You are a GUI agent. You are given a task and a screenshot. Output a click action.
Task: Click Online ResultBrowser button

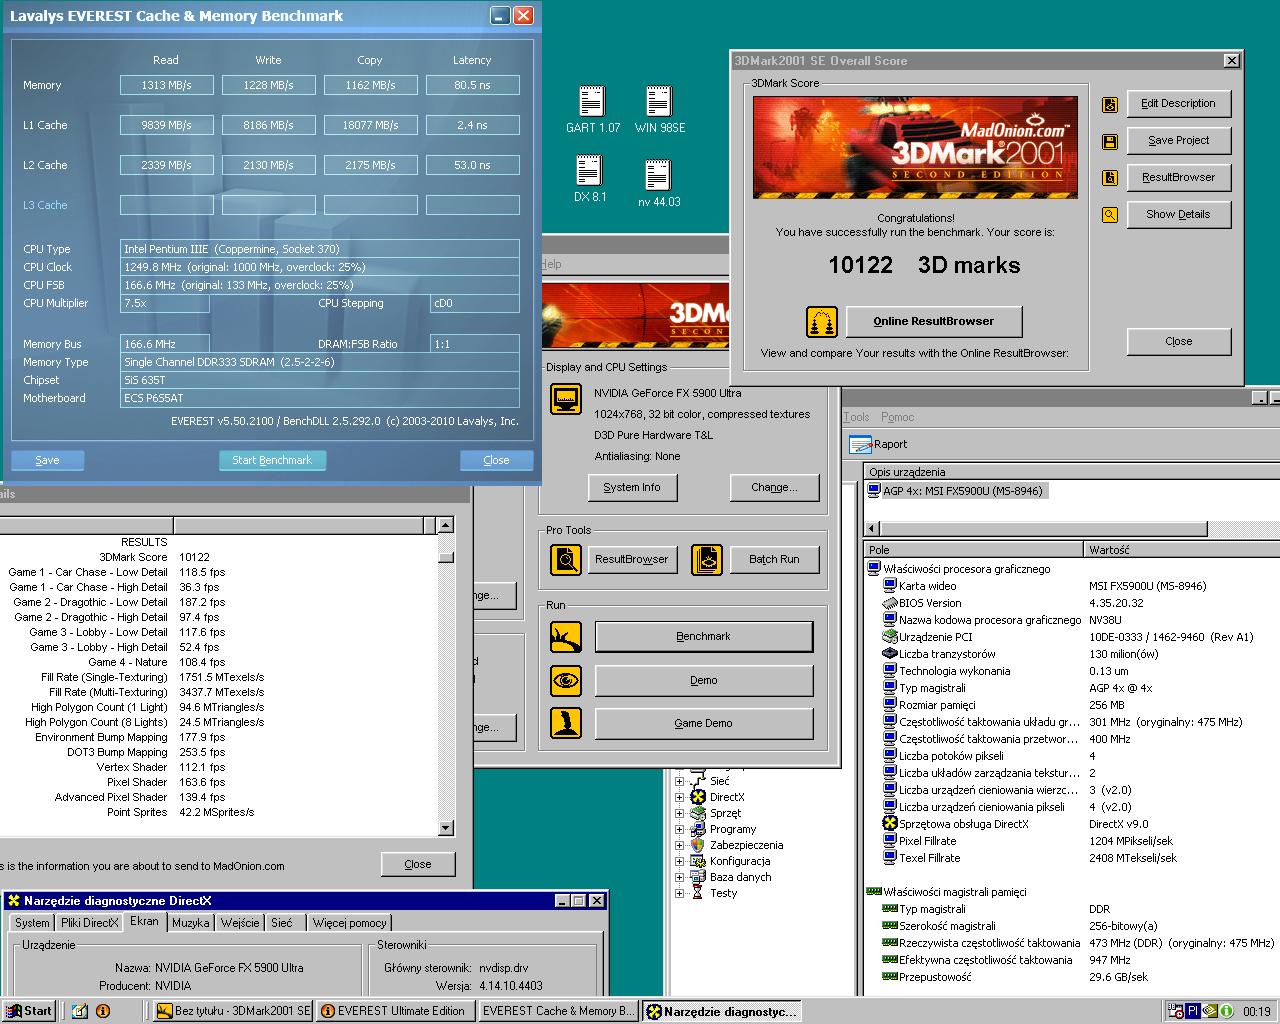point(934,322)
